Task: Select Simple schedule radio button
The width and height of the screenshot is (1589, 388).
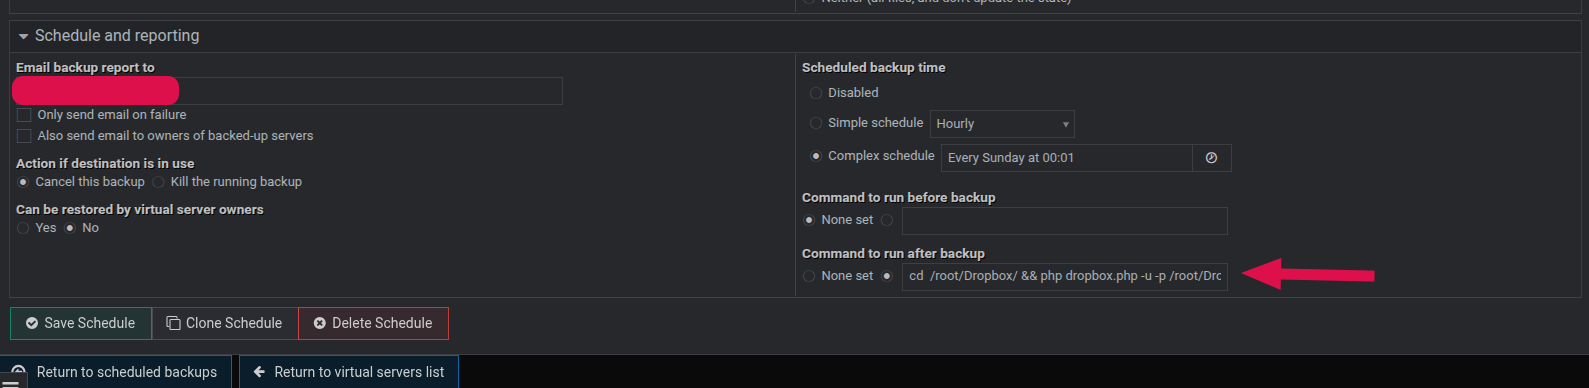Action: 816,123
